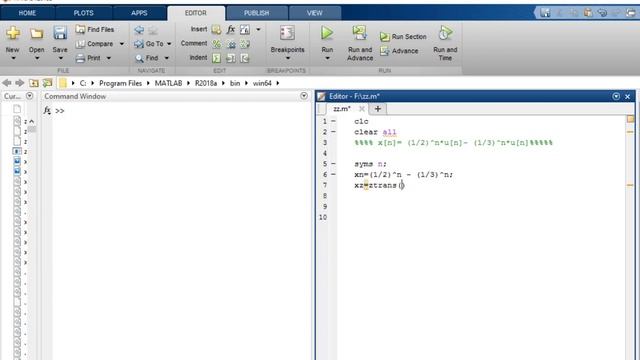The height and width of the screenshot is (360, 640).
Task: Add a new editor tab with plus button
Action: [x=378, y=109]
